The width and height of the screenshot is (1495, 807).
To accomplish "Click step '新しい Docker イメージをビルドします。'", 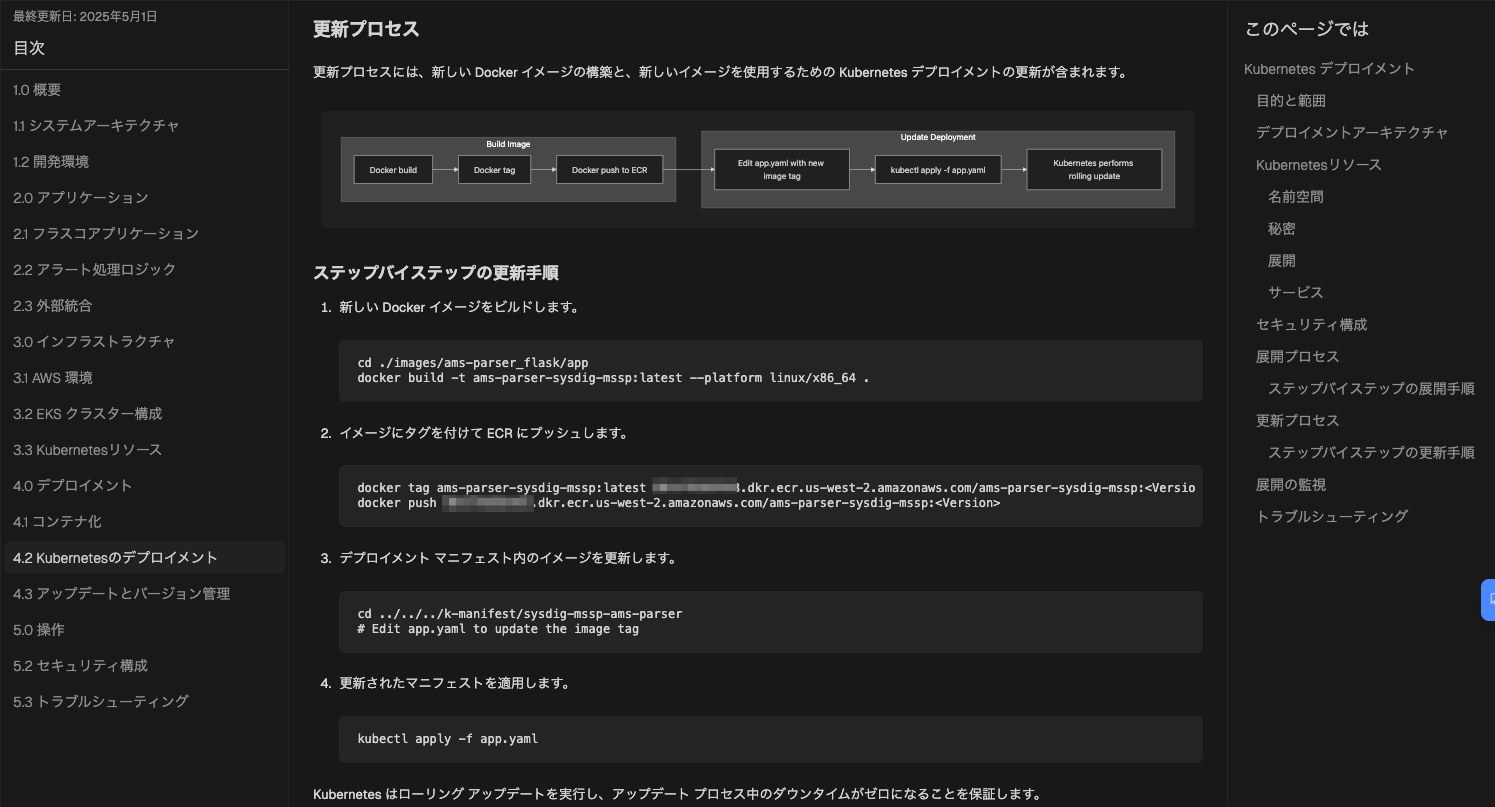I will [459, 308].
